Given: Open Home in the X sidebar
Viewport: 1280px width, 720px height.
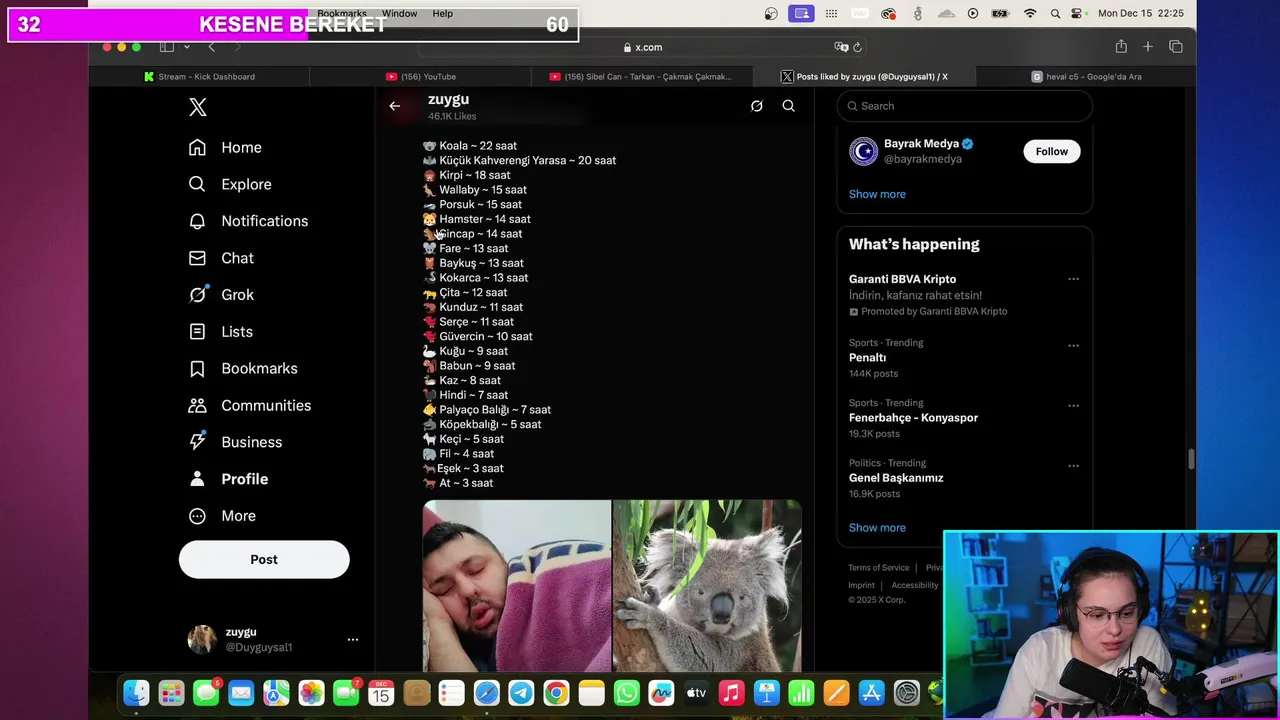Looking at the screenshot, I should pos(225,147).
